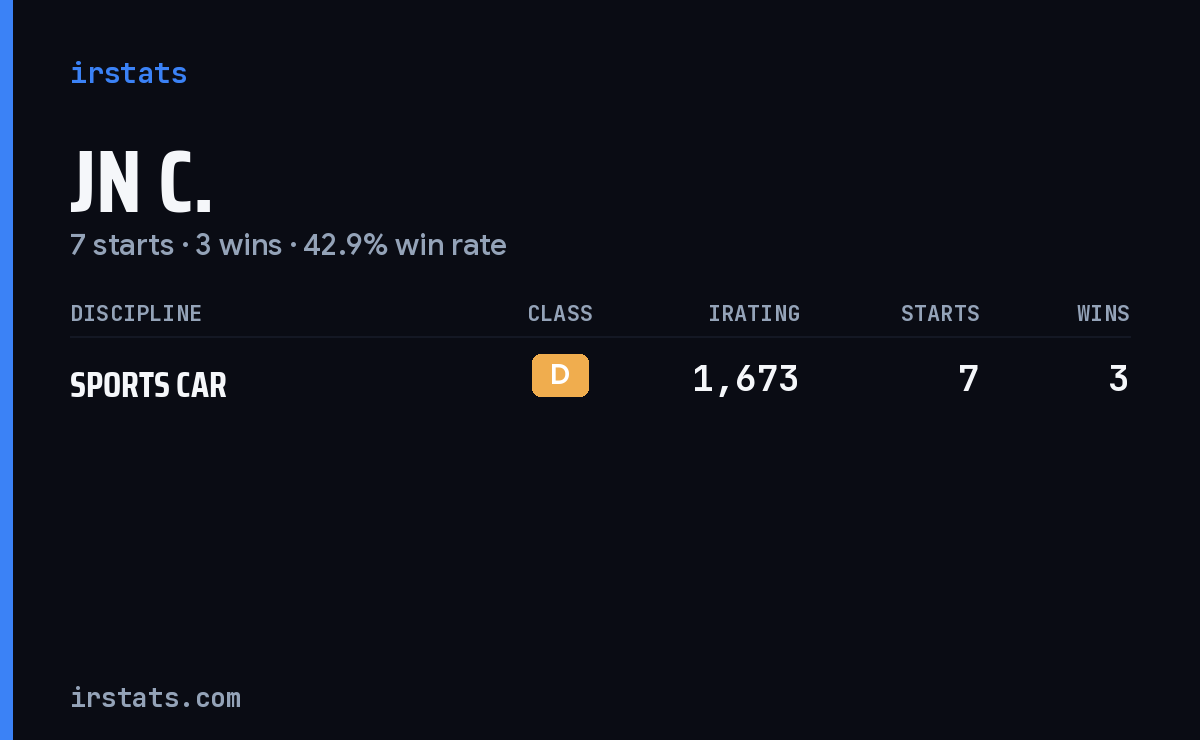Image resolution: width=1200 pixels, height=740 pixels.
Task: Click the divider line under table headers
Action: click(600, 337)
